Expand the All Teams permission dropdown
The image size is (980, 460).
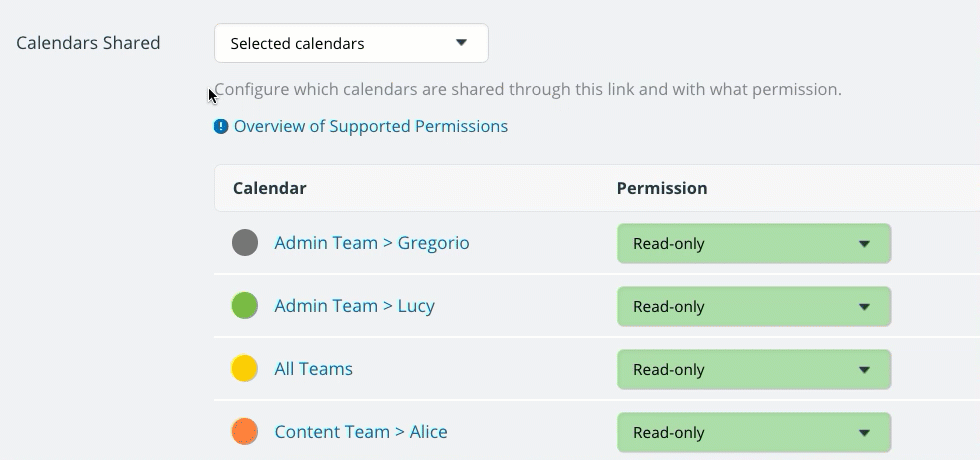754,369
